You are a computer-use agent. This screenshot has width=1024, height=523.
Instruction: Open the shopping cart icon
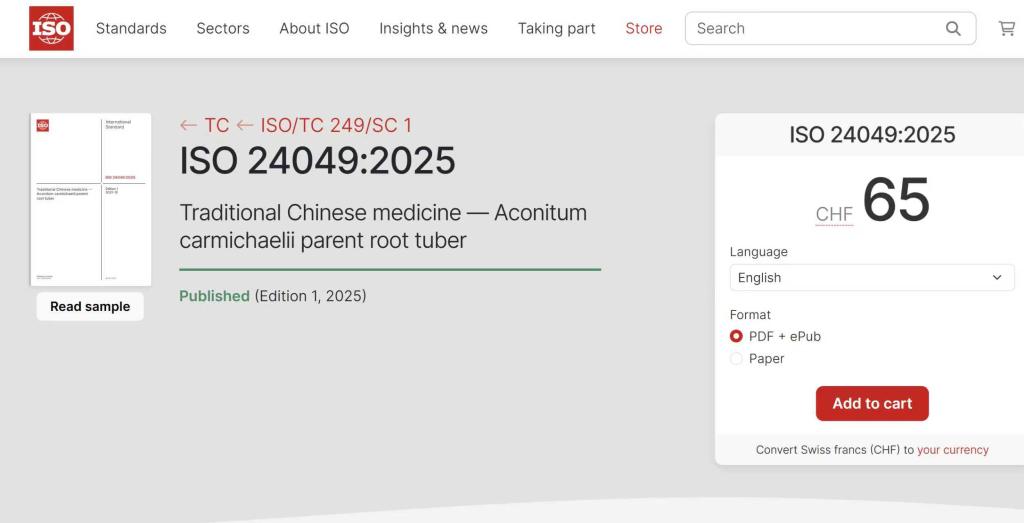tap(1006, 28)
